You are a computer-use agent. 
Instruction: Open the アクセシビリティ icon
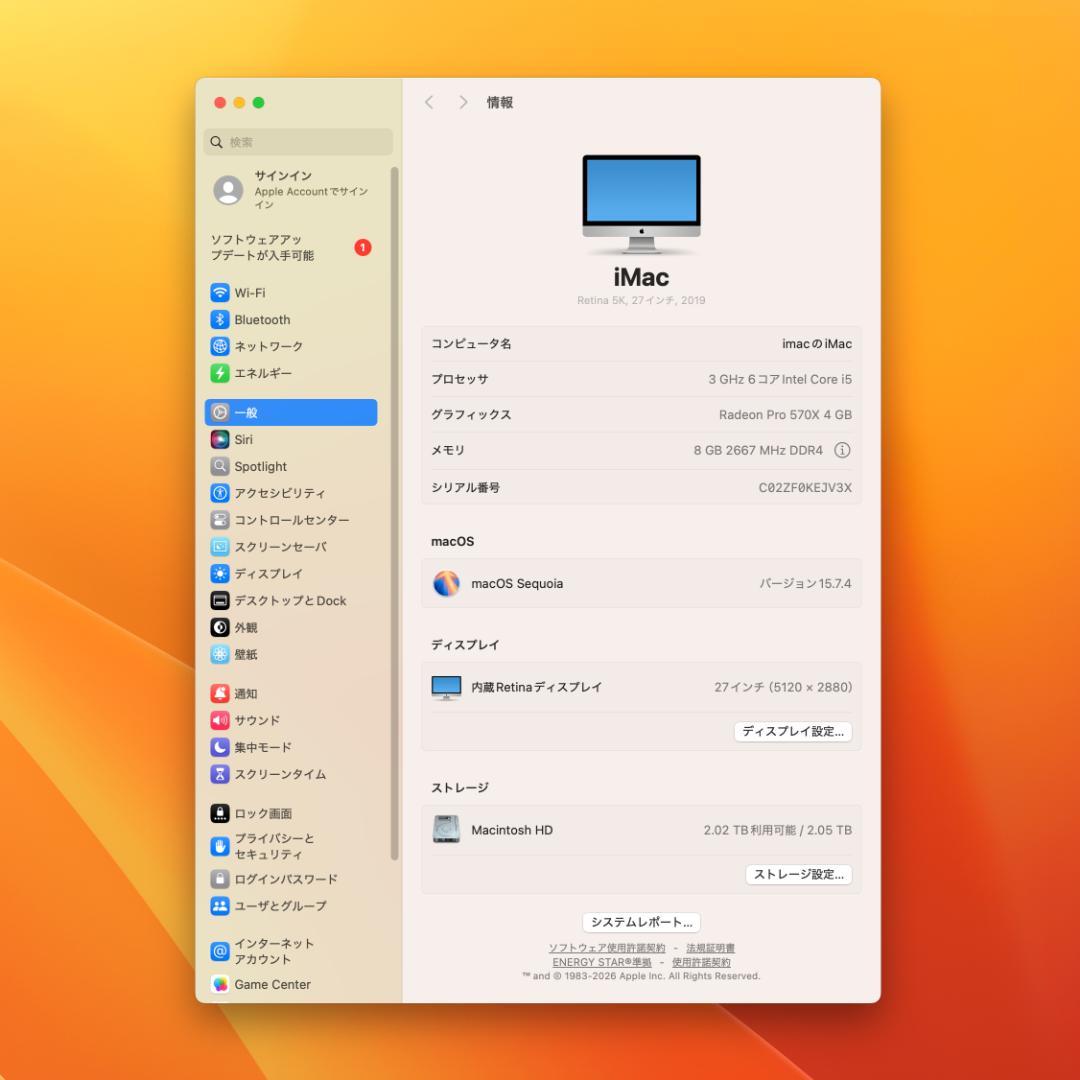[220, 493]
